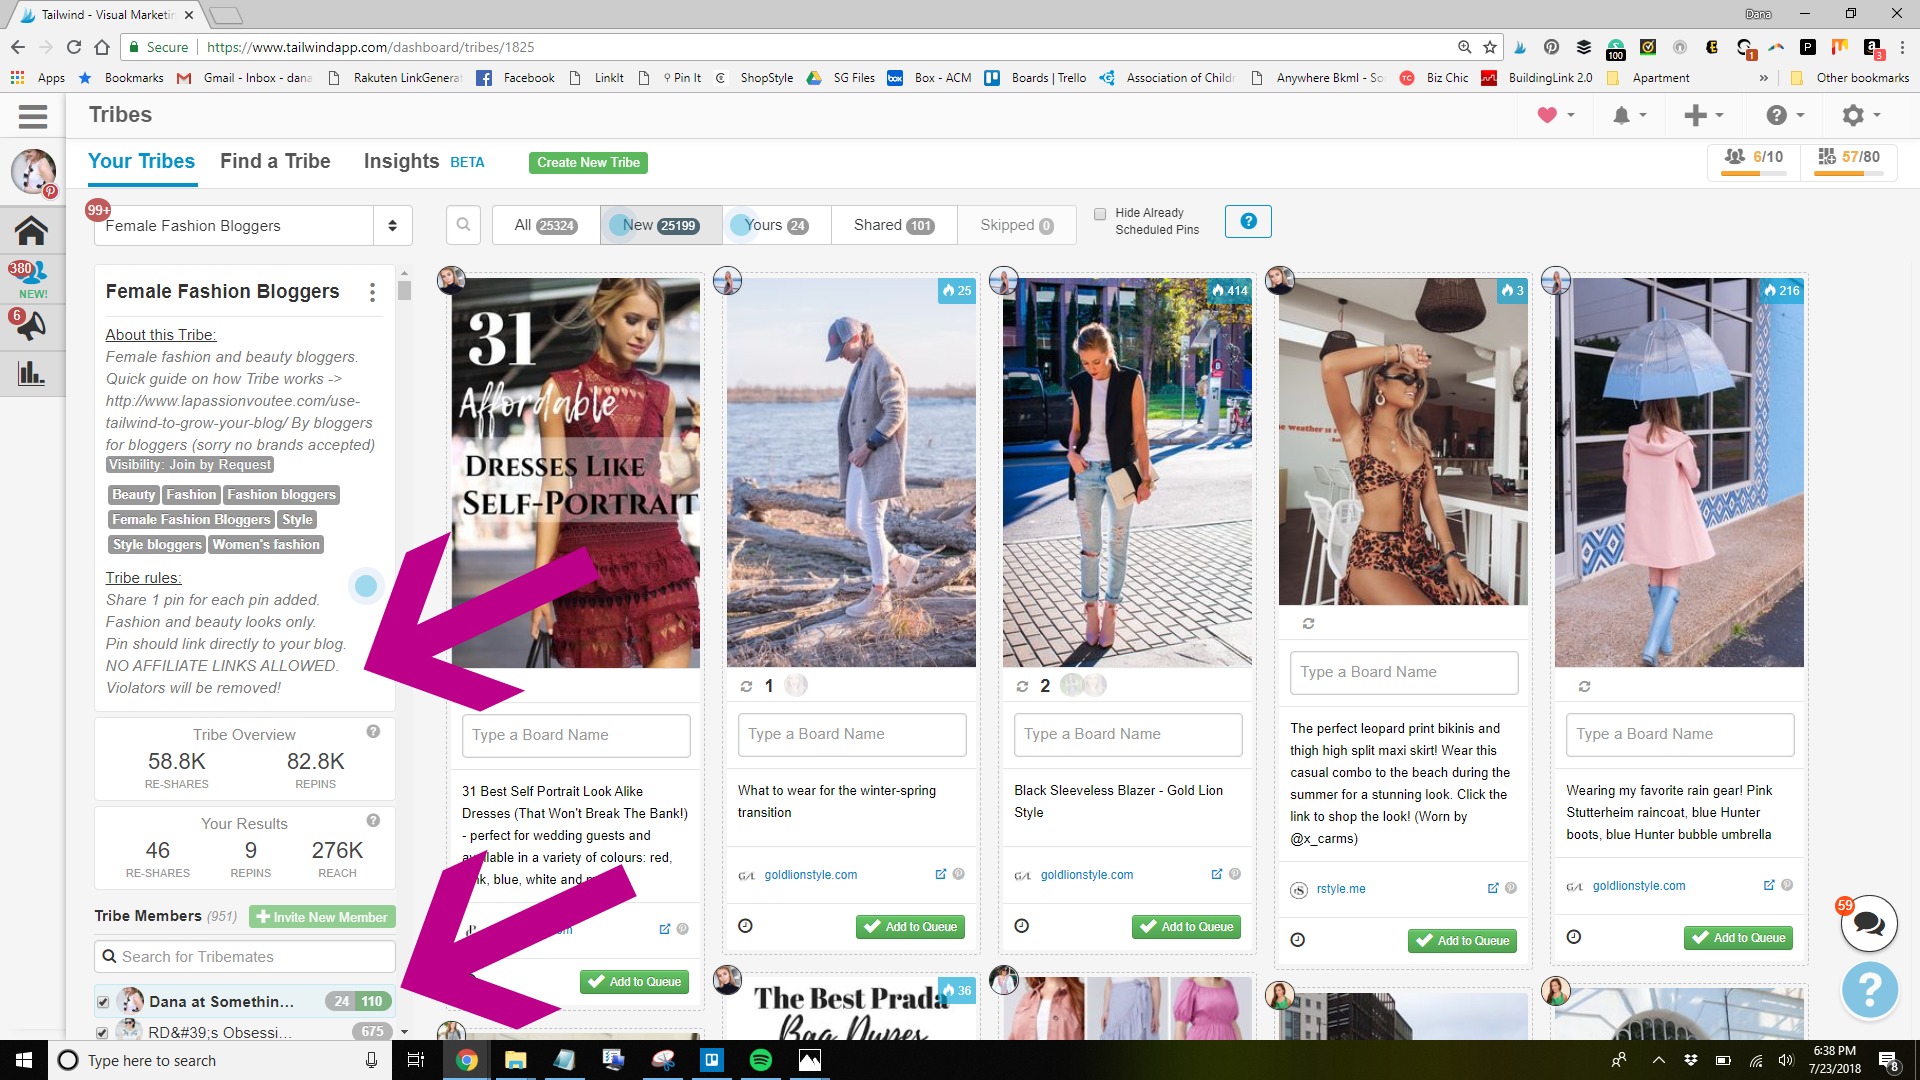Add Black Sleeveless Blazer pin to queue
The width and height of the screenshot is (1920, 1080).
tap(1187, 927)
